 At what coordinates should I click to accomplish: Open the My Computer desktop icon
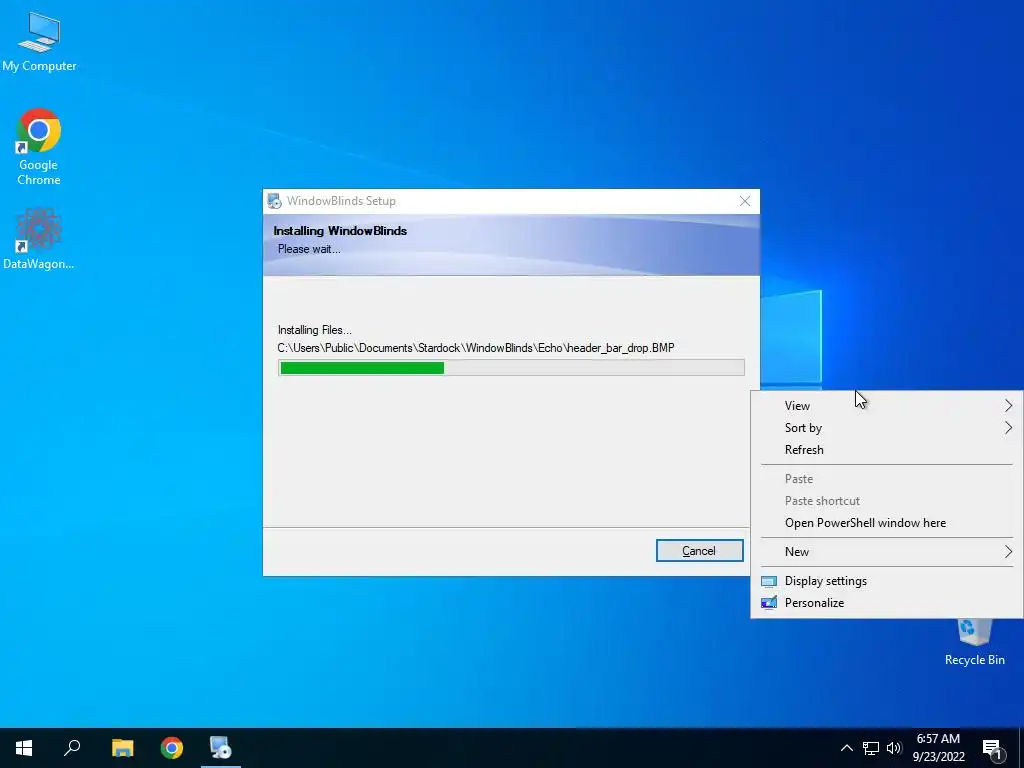click(x=39, y=41)
